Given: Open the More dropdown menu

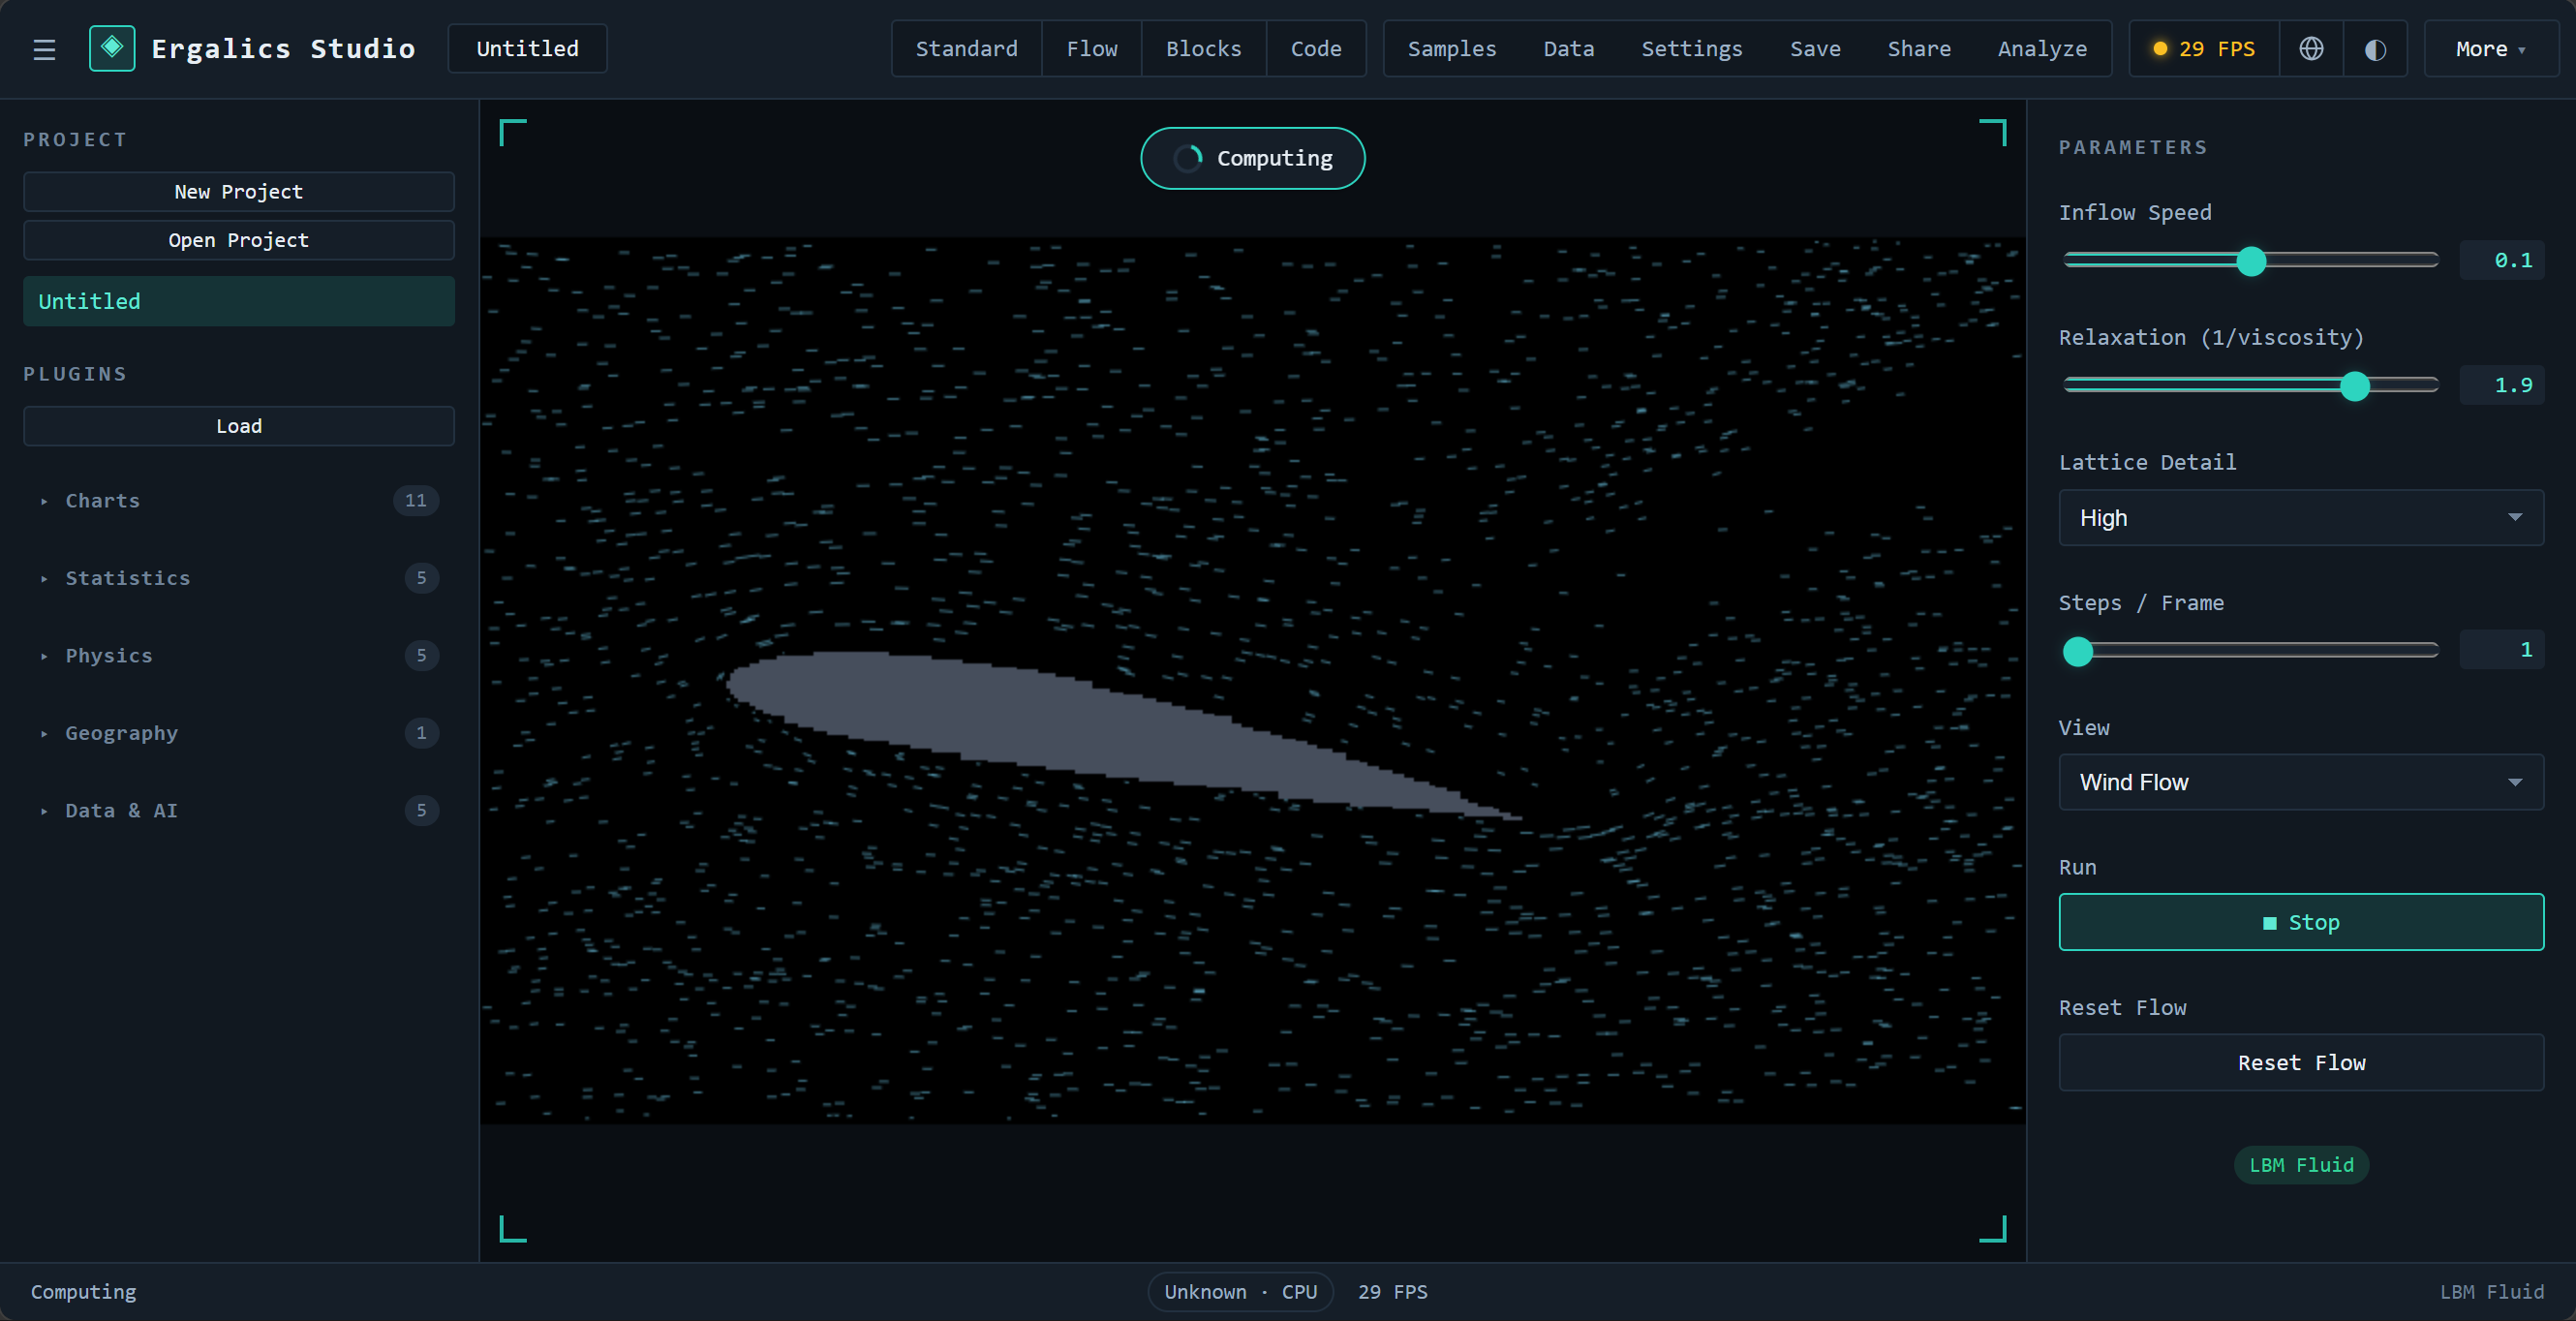Looking at the screenshot, I should pos(2490,48).
